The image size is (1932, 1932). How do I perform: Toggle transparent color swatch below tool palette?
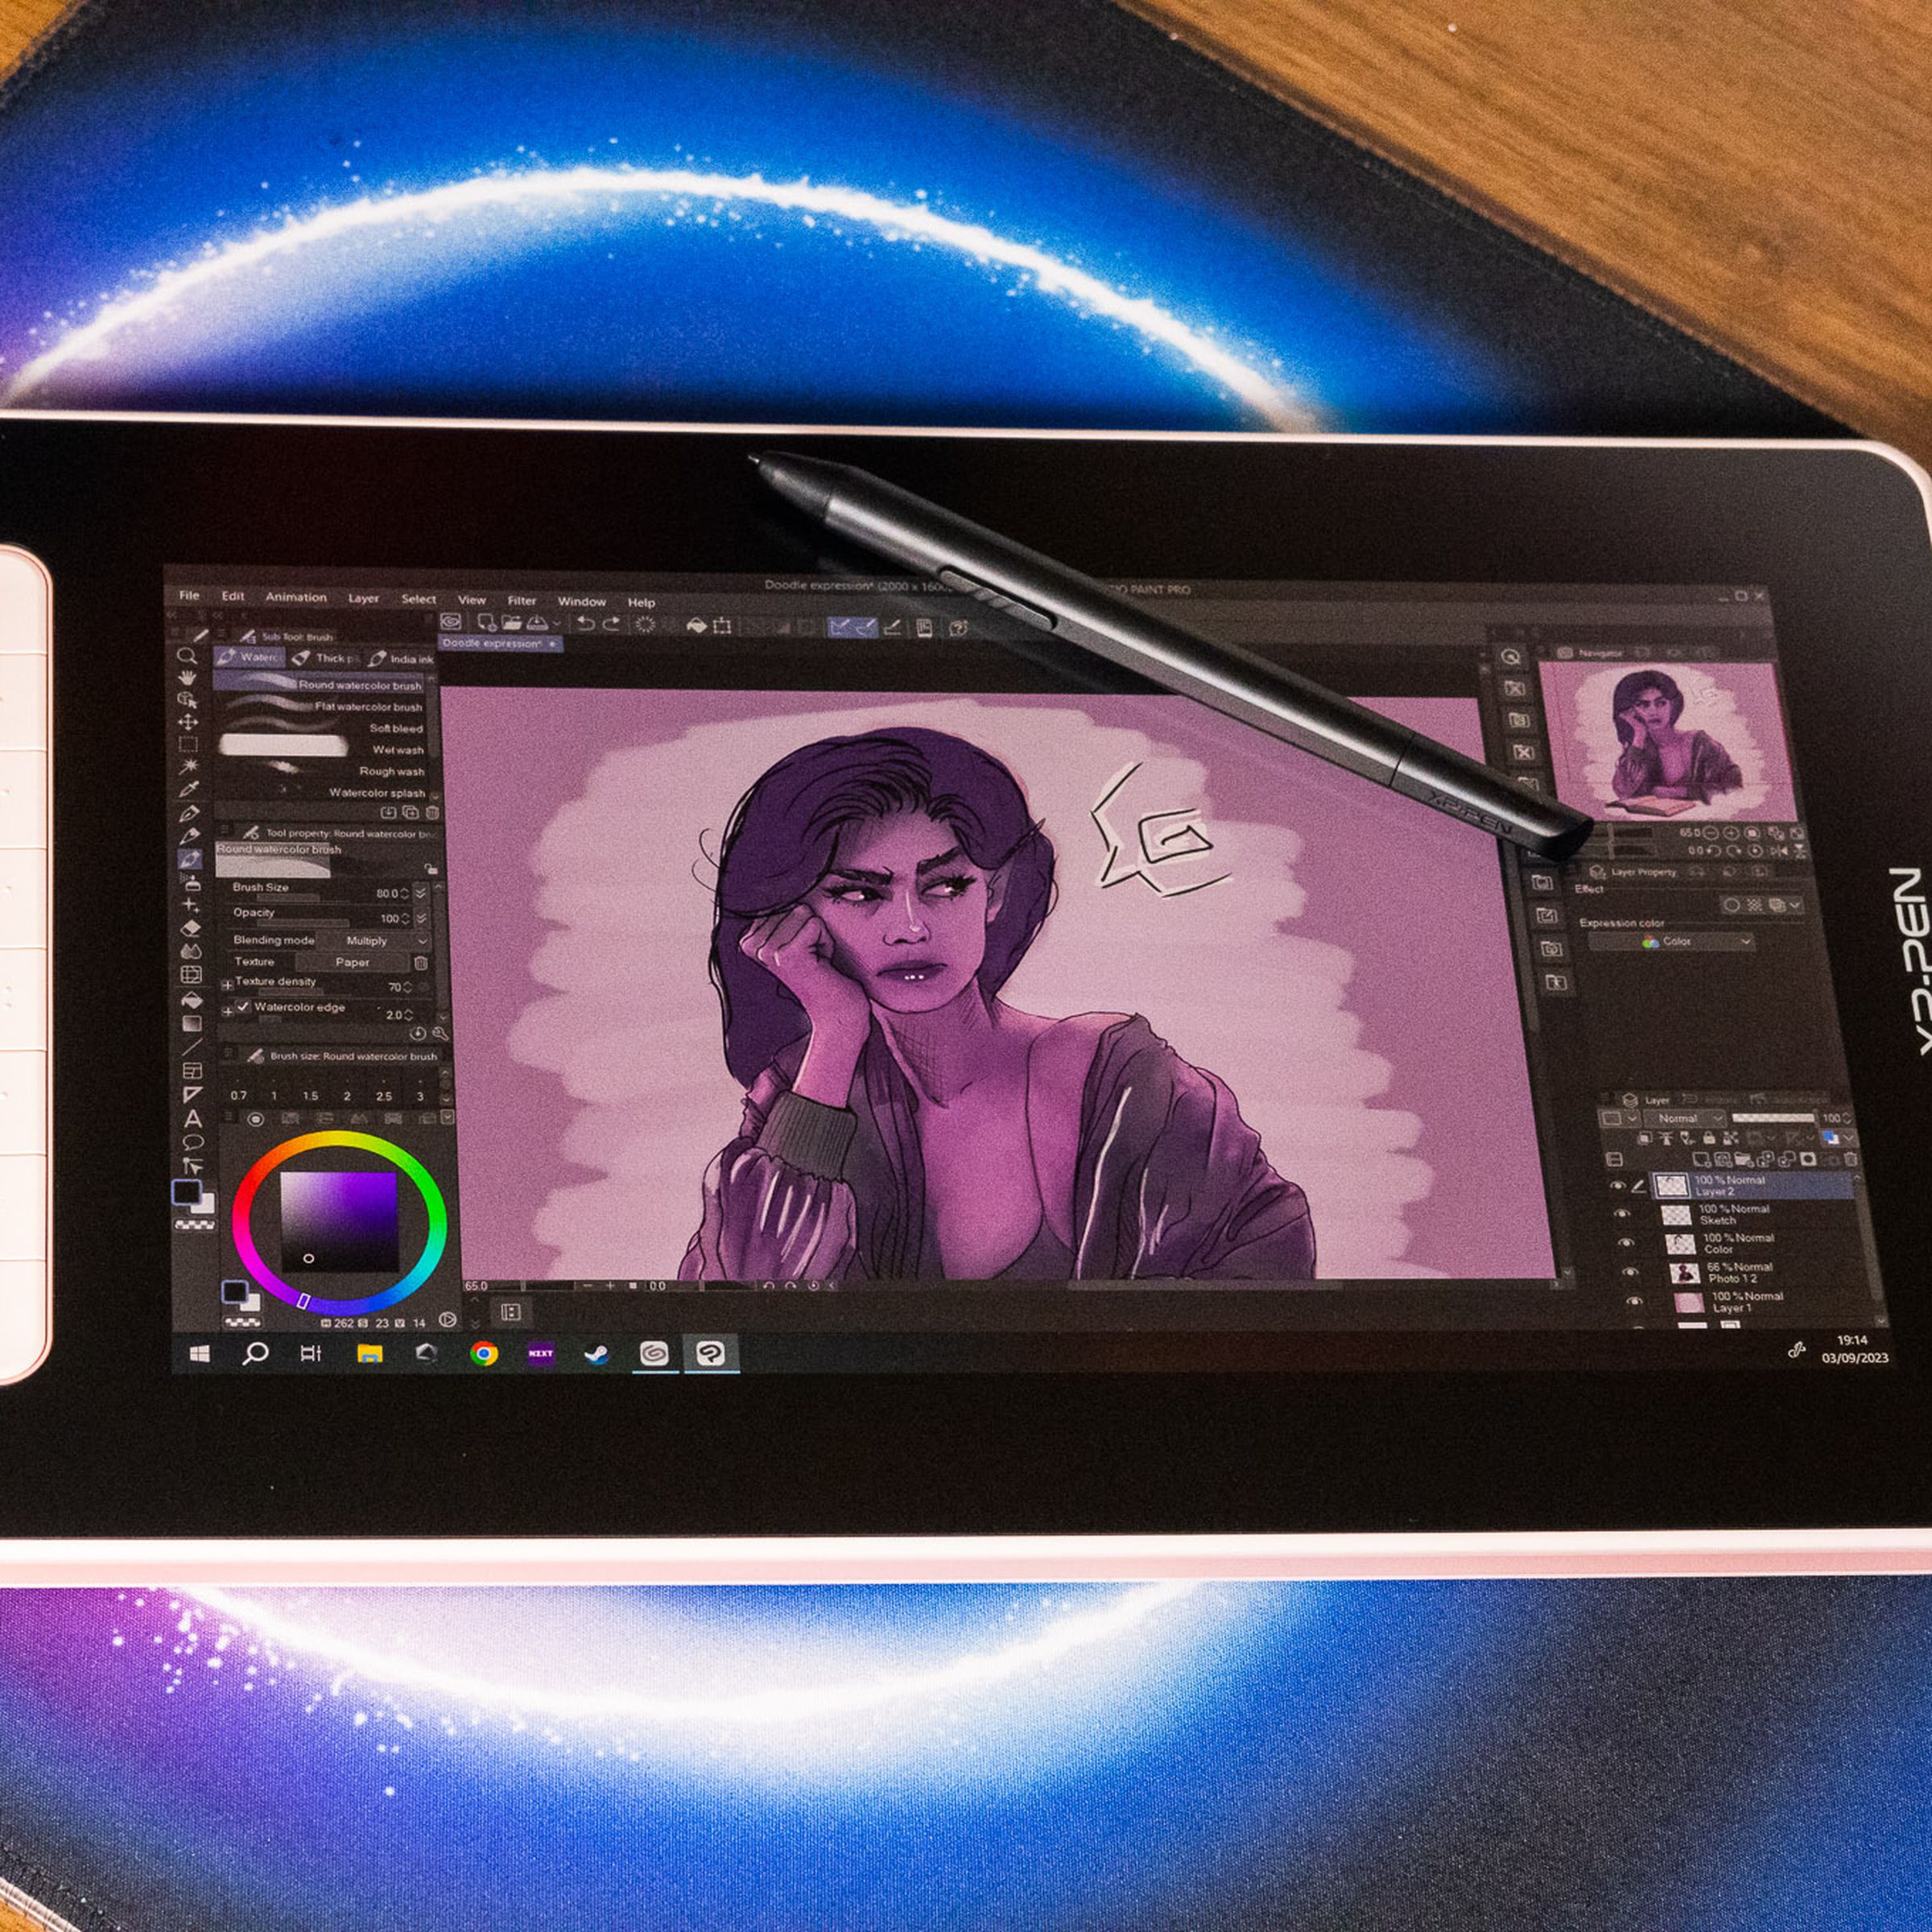(195, 1225)
